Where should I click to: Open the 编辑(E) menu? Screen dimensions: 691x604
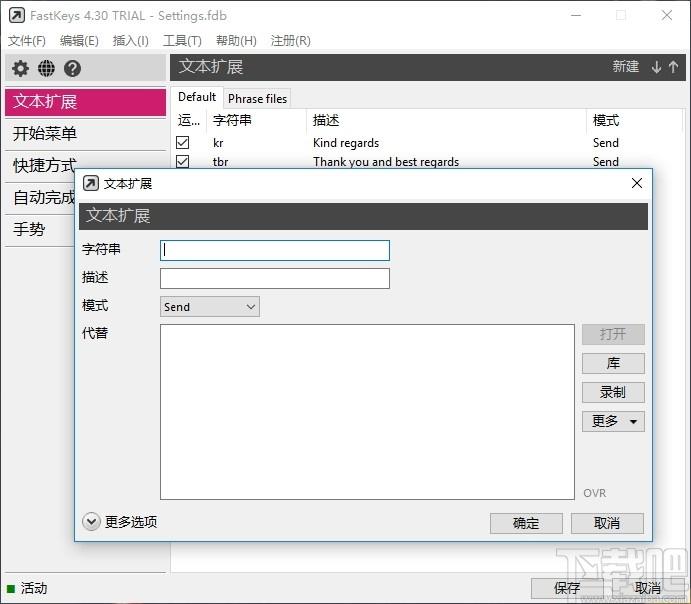79,41
